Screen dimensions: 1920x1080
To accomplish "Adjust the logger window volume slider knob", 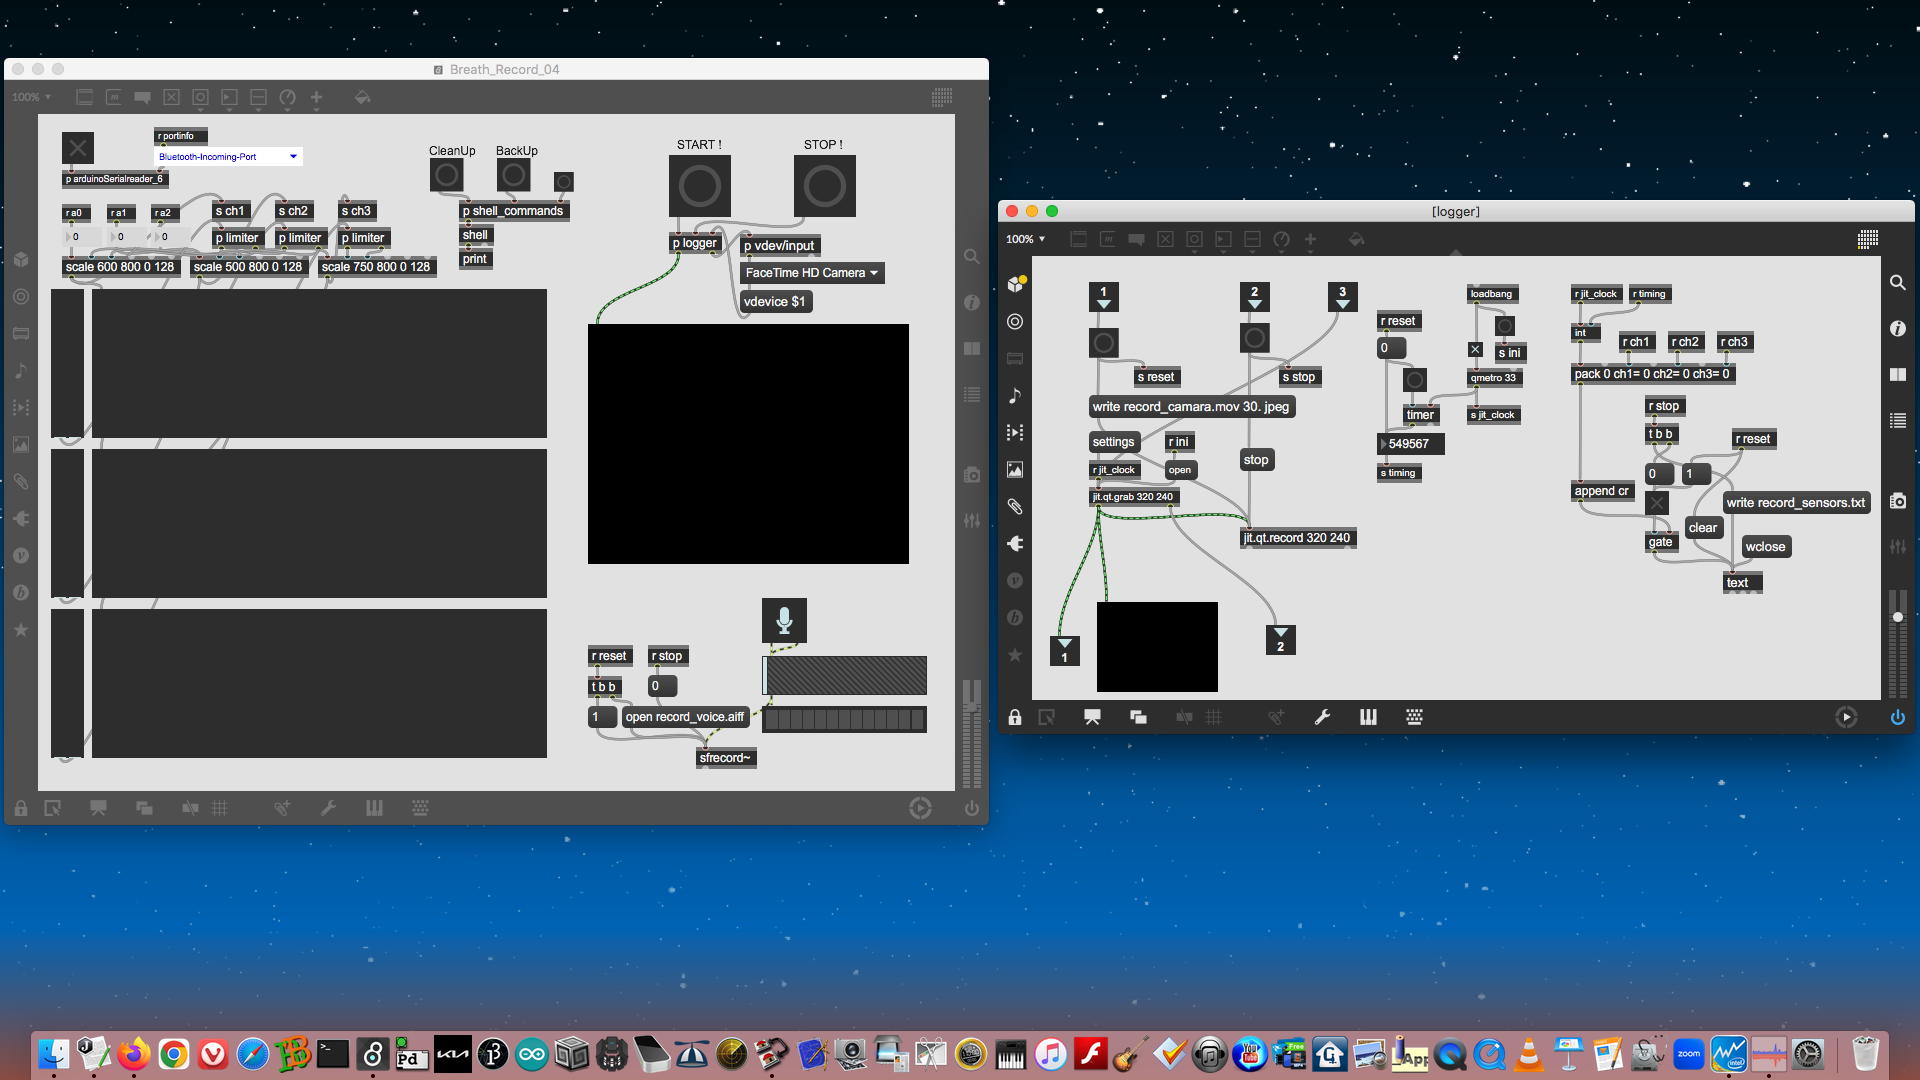I will point(1897,617).
